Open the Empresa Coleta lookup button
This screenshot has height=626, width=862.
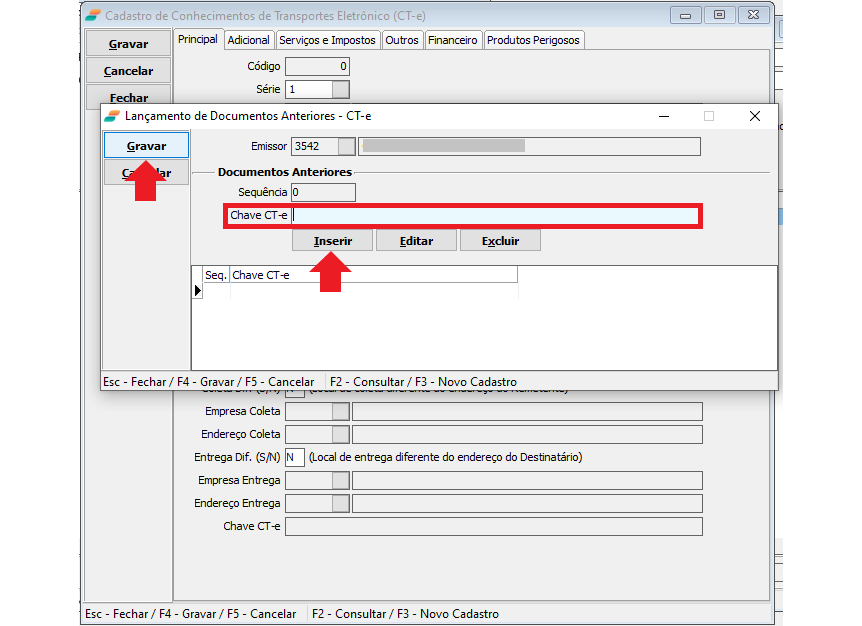click(x=340, y=412)
